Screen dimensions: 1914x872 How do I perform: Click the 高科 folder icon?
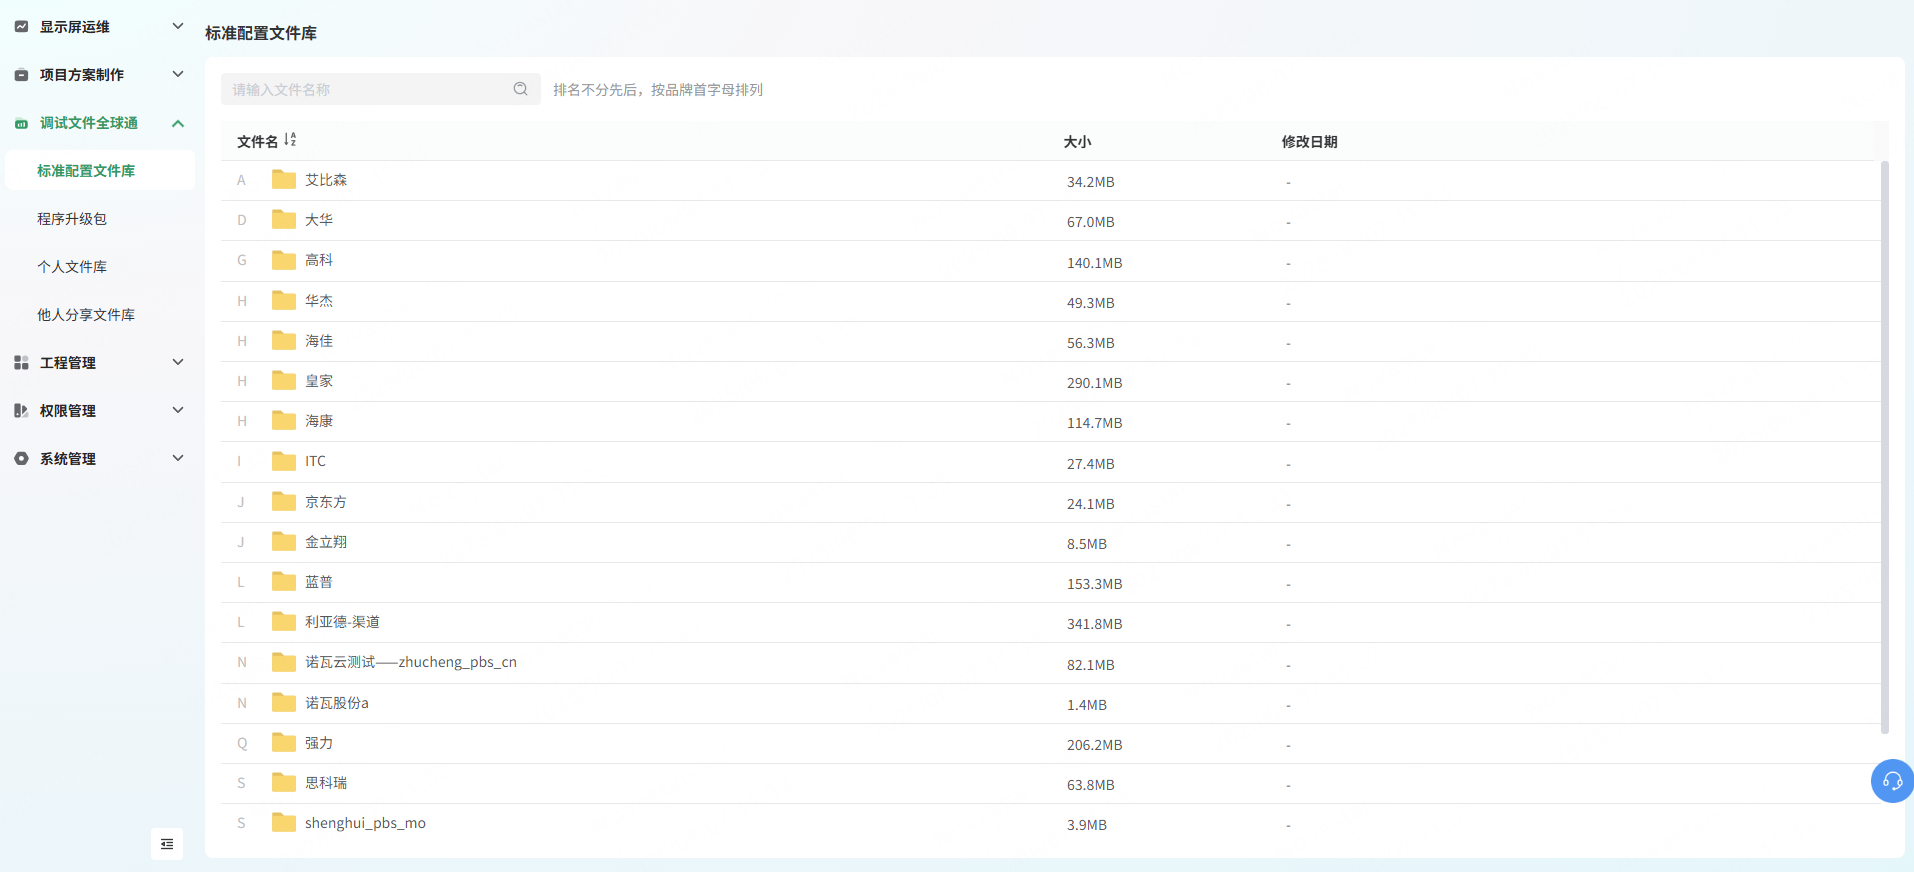coord(284,260)
